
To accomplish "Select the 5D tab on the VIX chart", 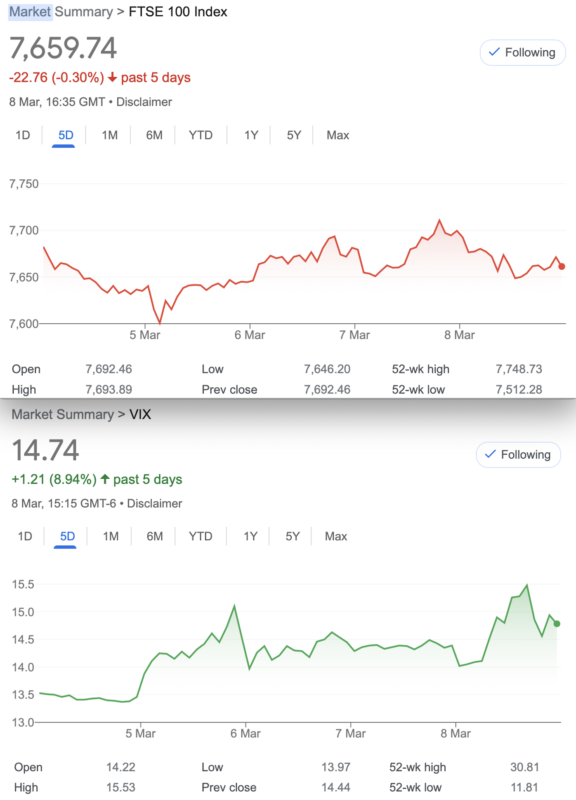I will tap(67, 536).
